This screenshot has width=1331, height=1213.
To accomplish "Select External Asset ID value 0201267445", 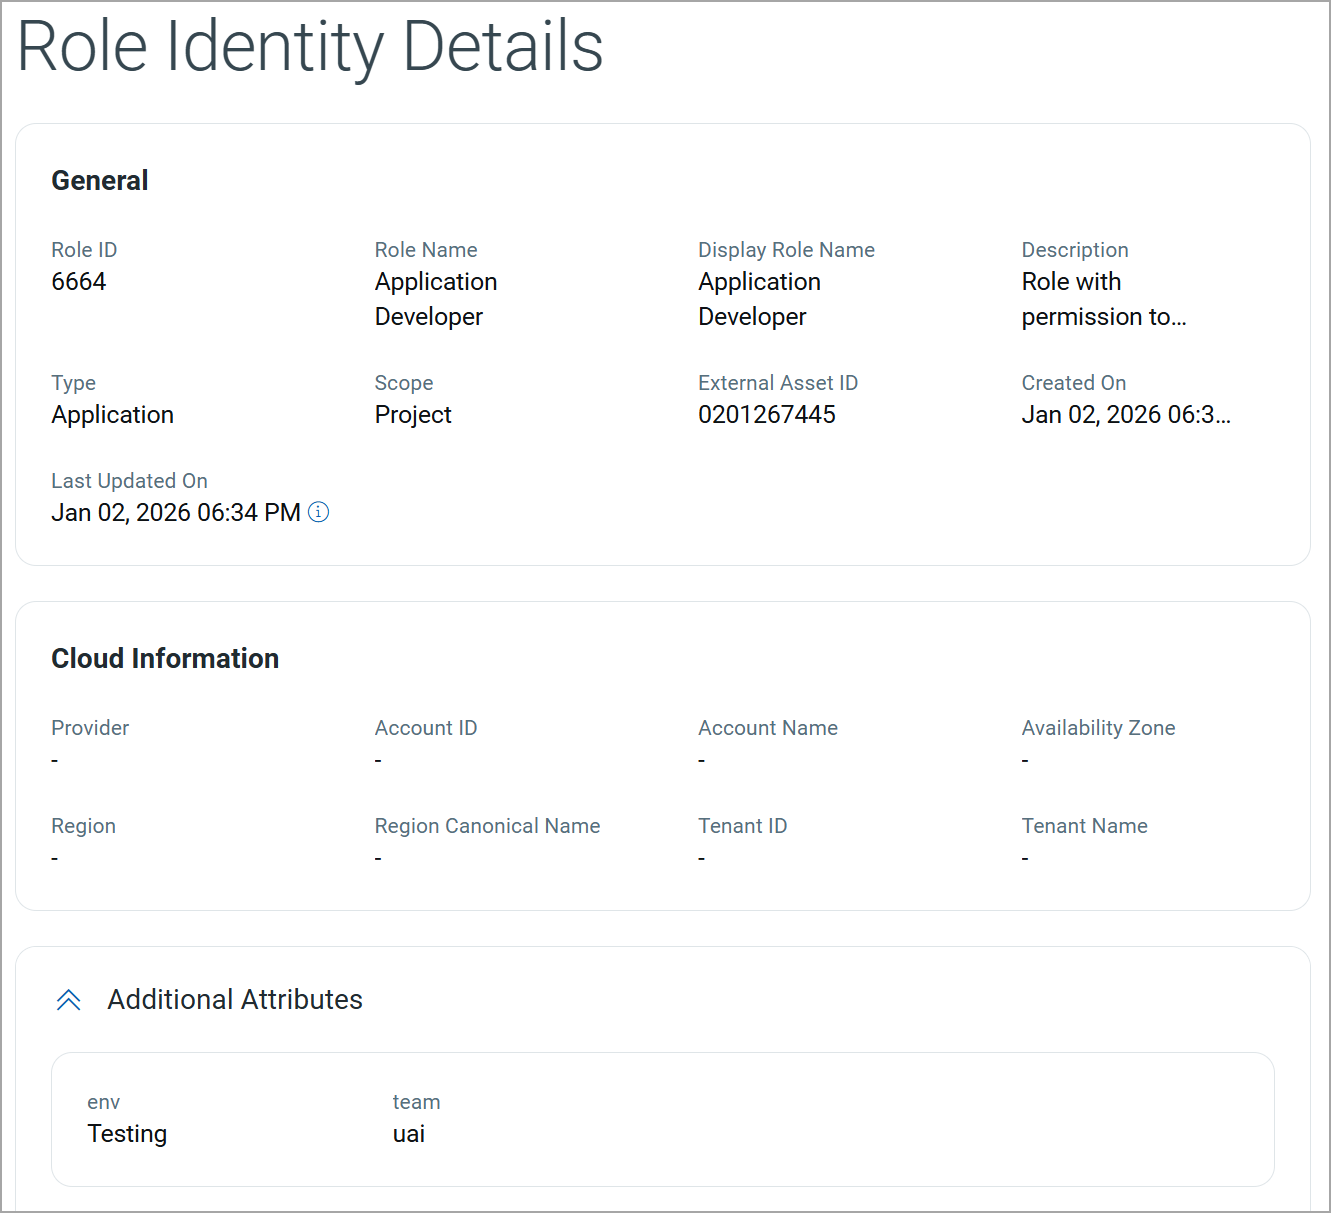I will pos(766,415).
